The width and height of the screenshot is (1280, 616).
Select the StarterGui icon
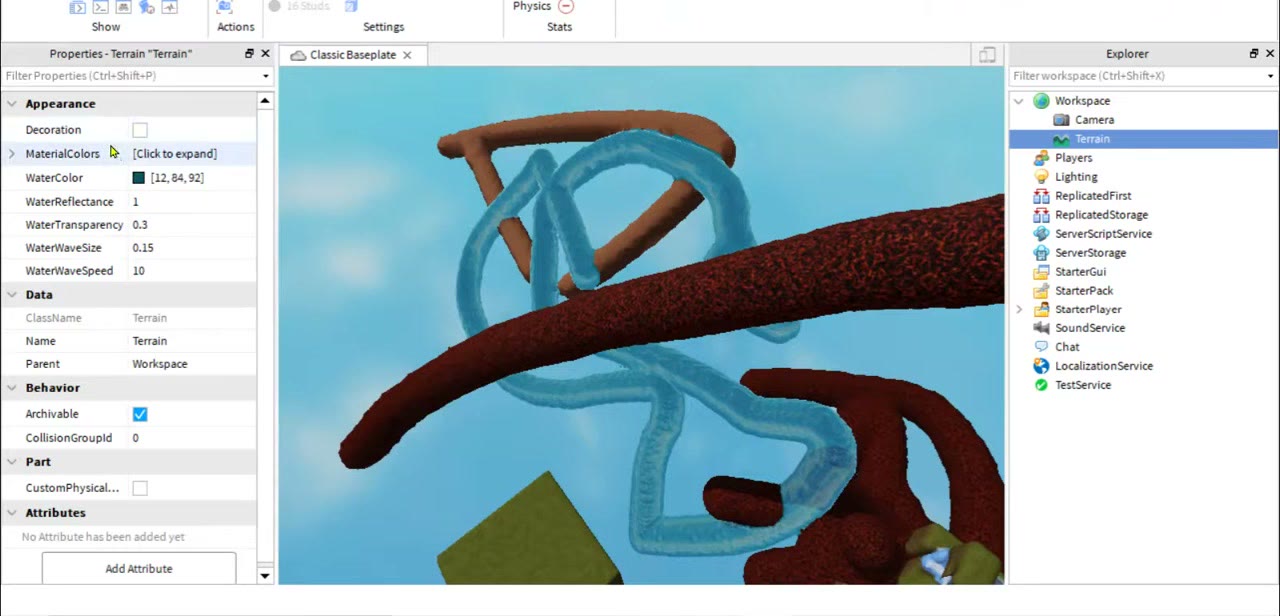click(1041, 272)
